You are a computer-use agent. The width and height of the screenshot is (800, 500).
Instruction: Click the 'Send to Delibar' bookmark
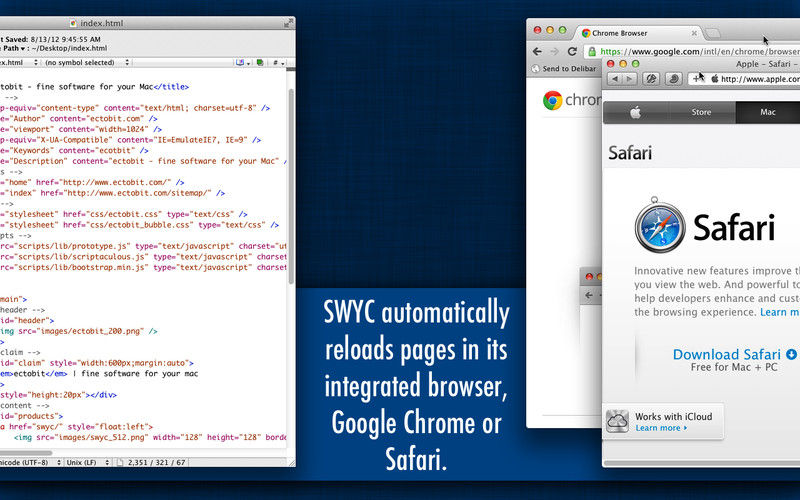pos(564,68)
